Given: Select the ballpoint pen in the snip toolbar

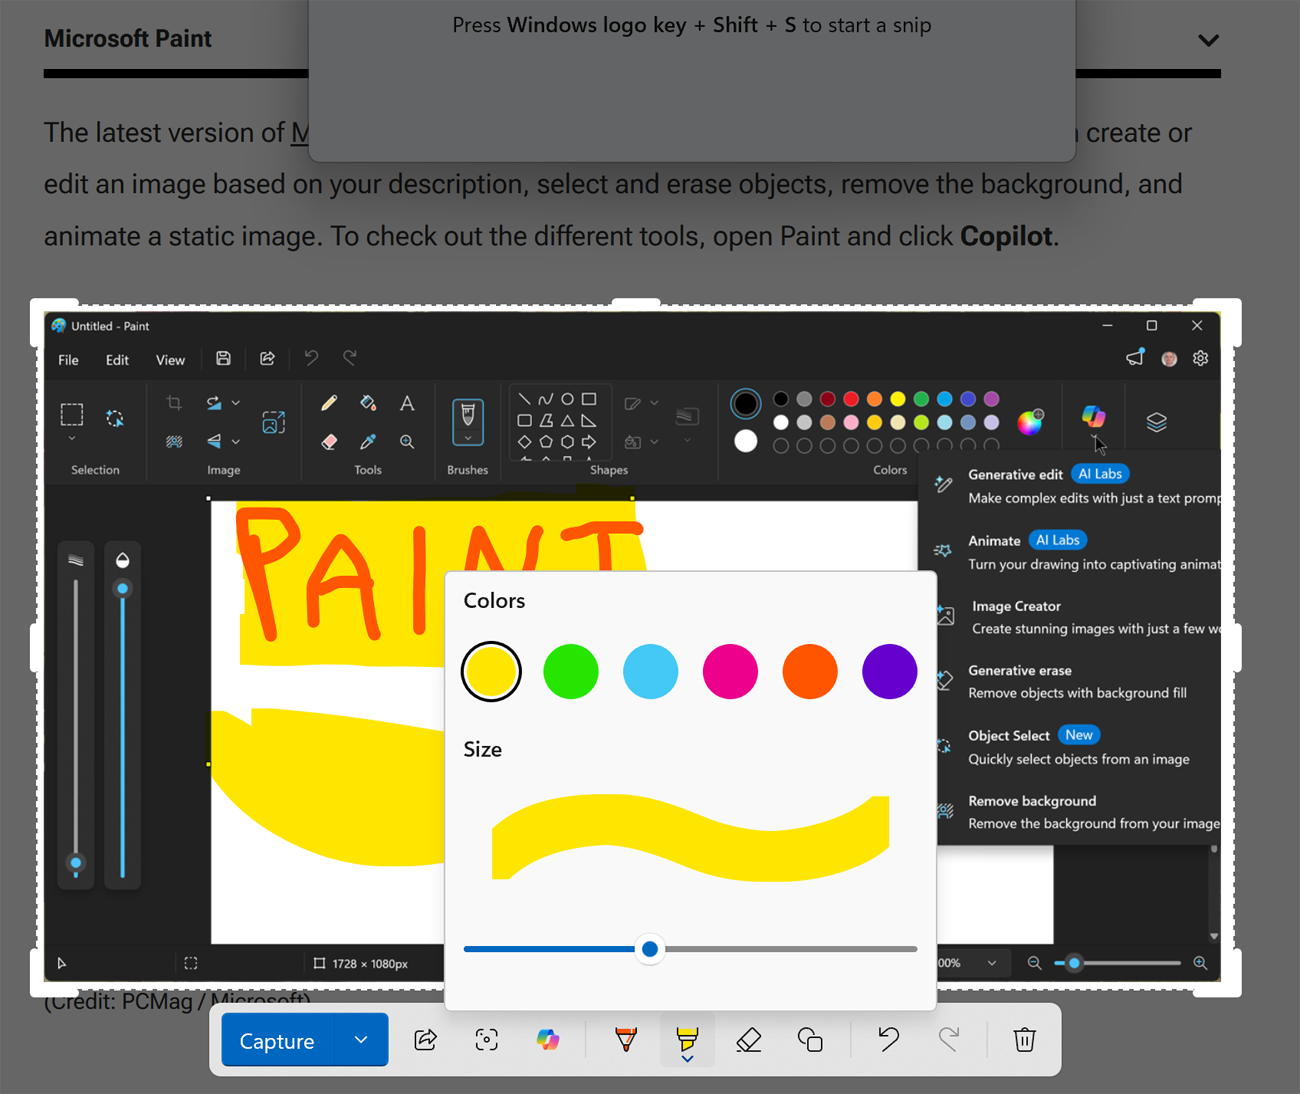Looking at the screenshot, I should pos(626,1040).
